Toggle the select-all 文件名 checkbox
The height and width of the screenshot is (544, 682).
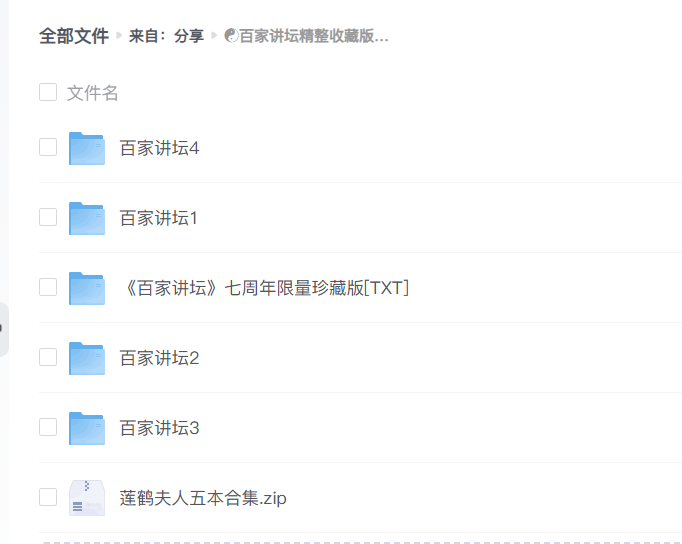48,93
